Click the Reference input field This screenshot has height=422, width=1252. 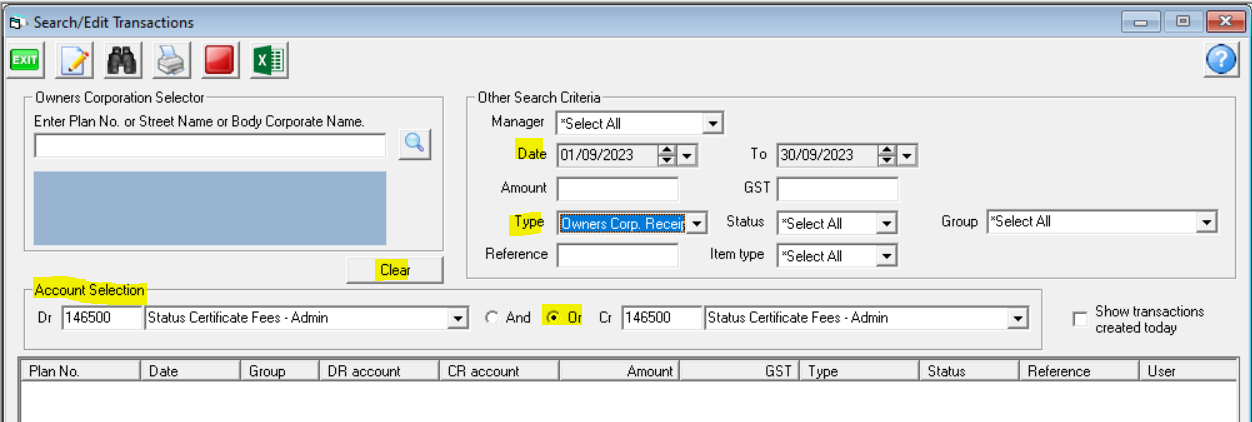pos(617,255)
